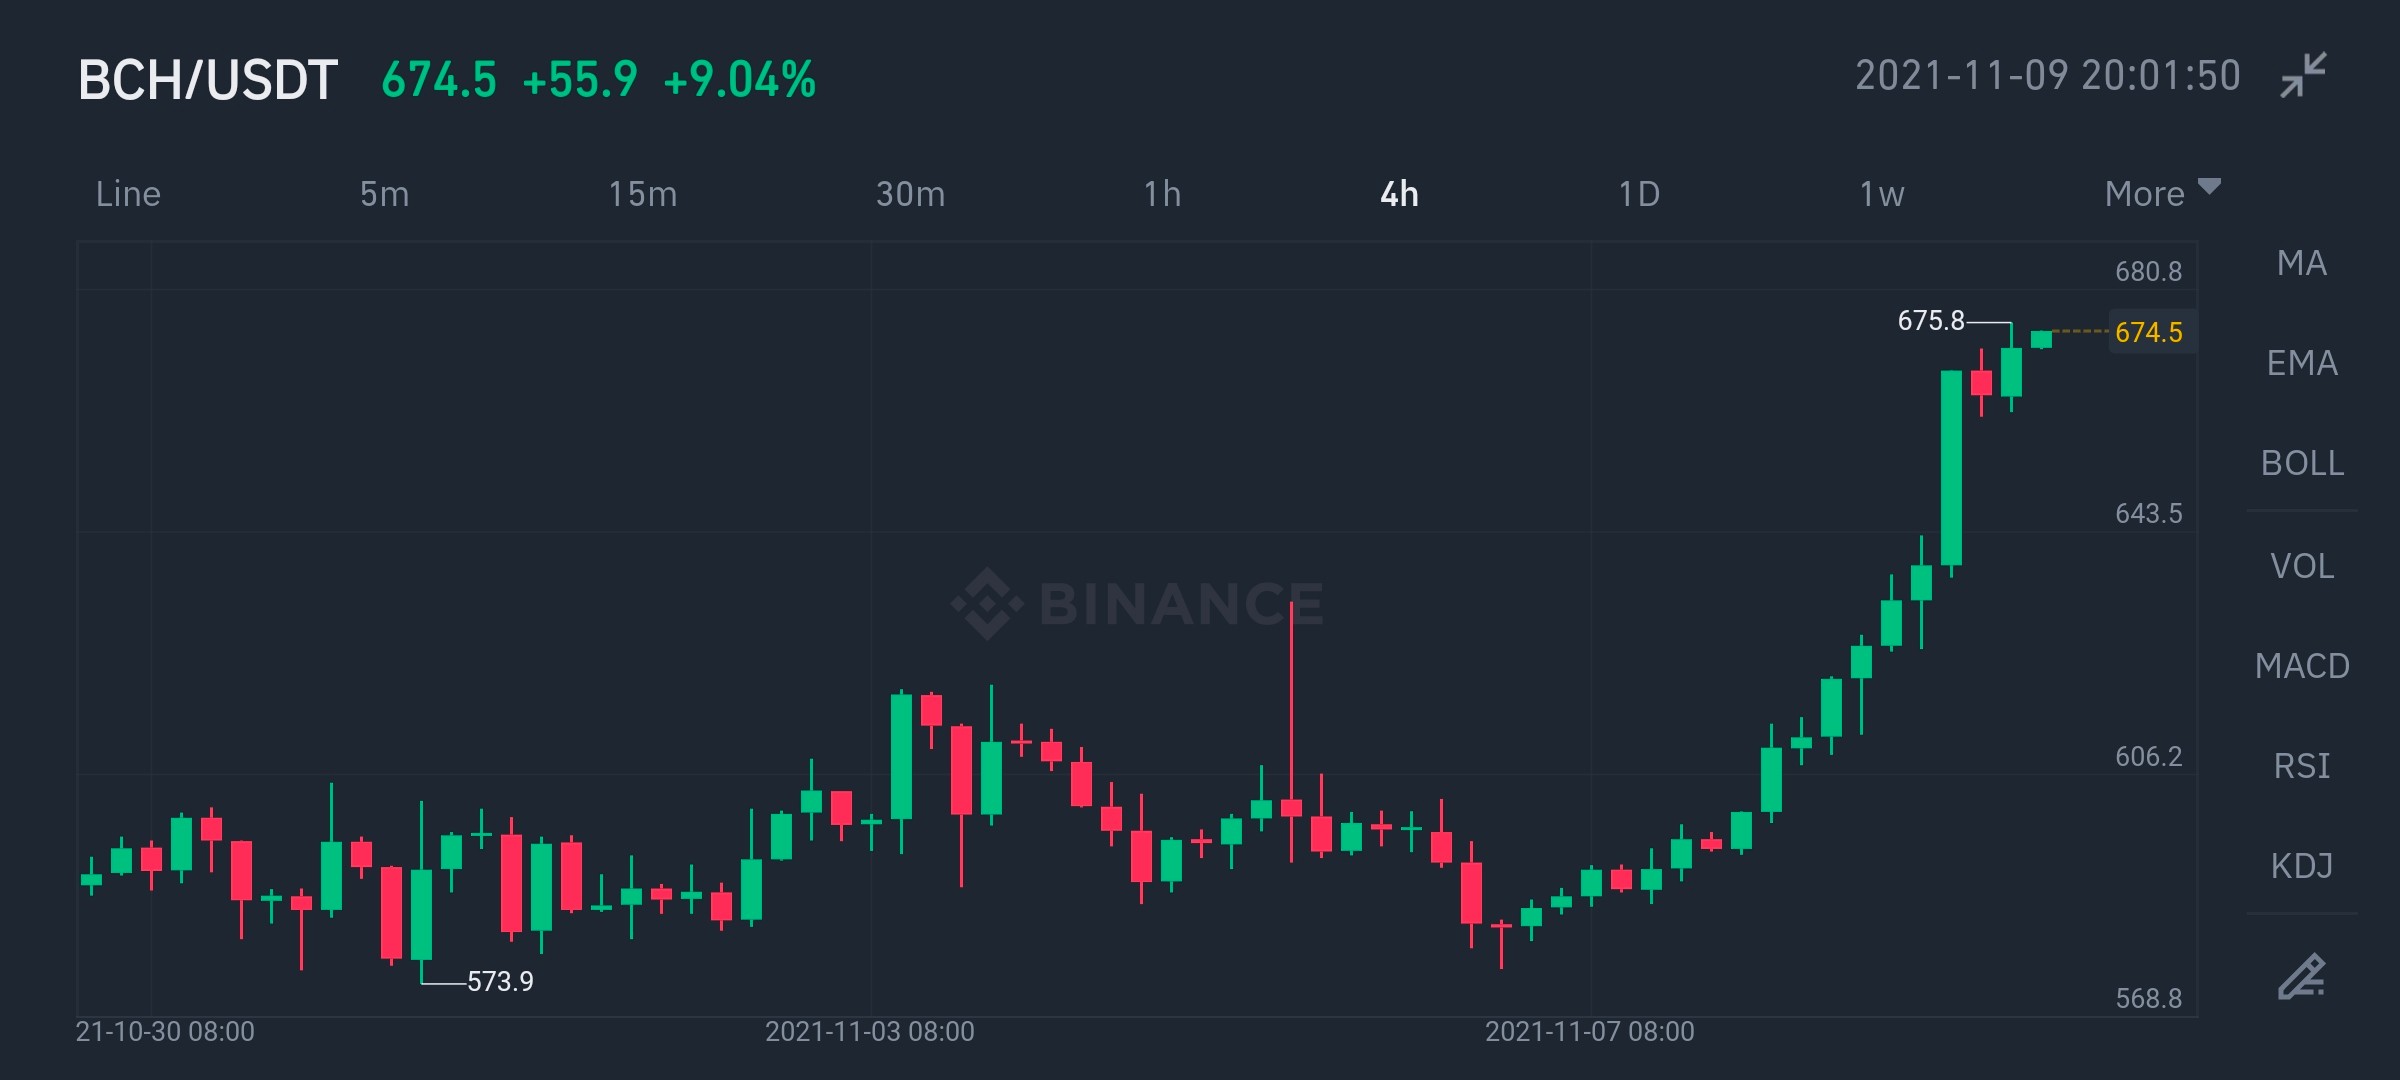
Task: Open the chart drawing pencil tool
Action: coord(2301,977)
